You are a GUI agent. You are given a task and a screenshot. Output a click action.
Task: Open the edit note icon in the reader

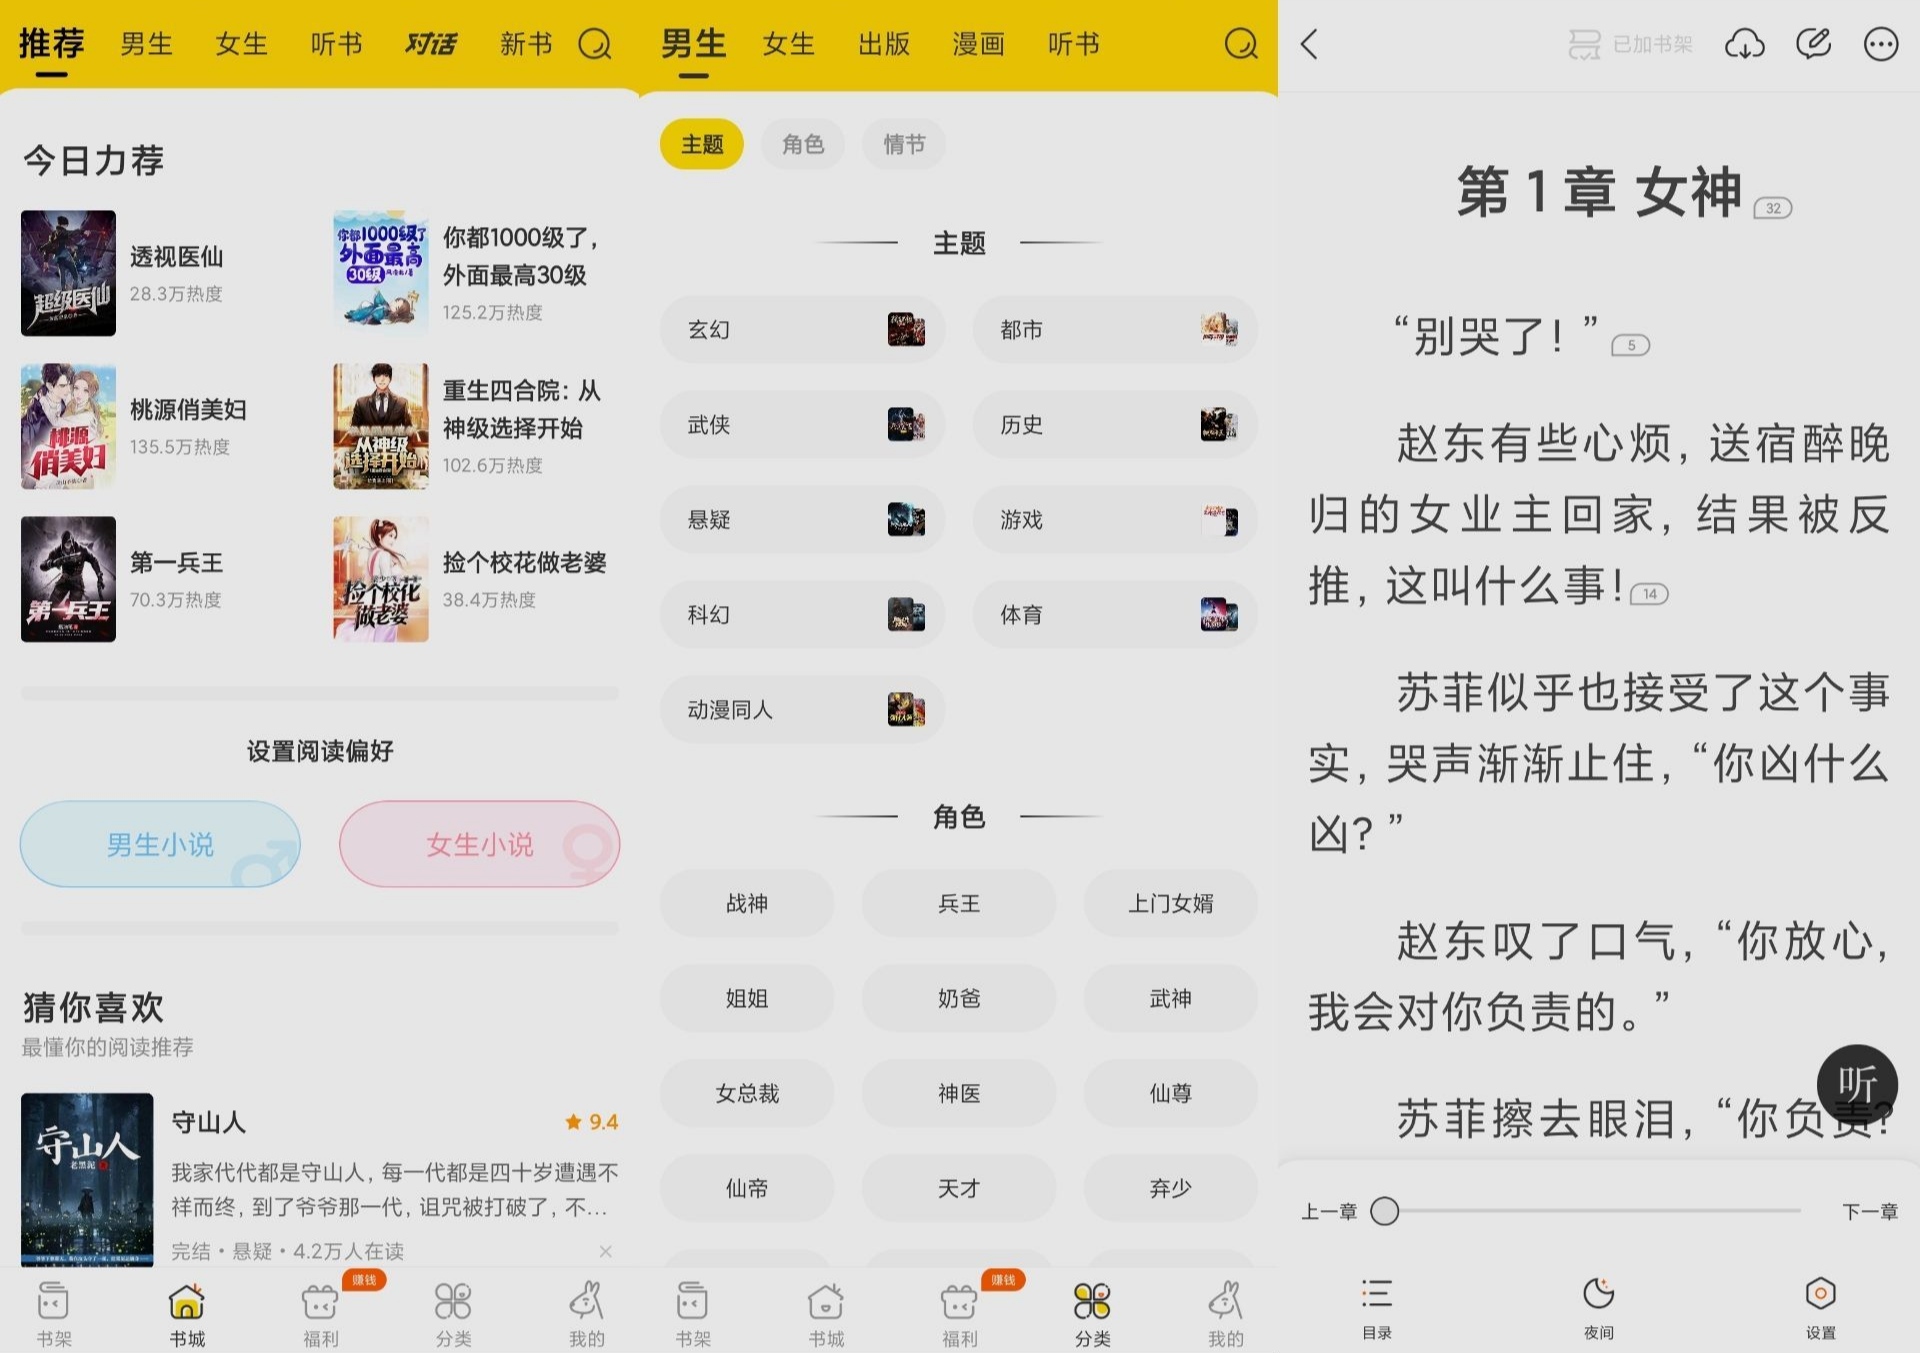point(1813,44)
